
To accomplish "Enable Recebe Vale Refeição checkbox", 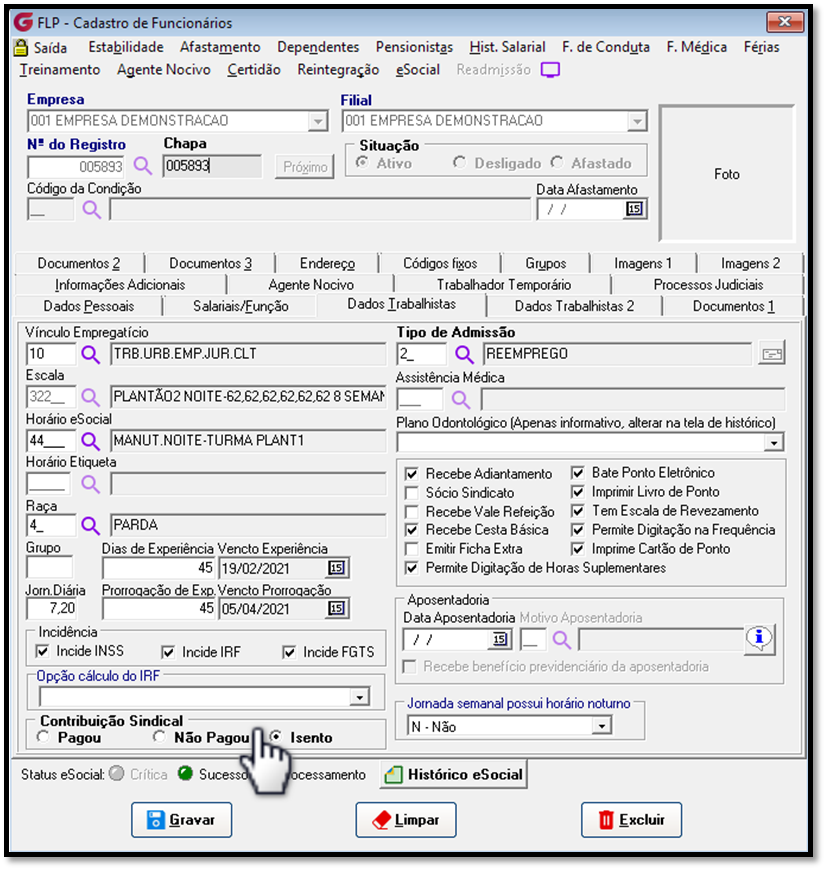I will click(412, 512).
